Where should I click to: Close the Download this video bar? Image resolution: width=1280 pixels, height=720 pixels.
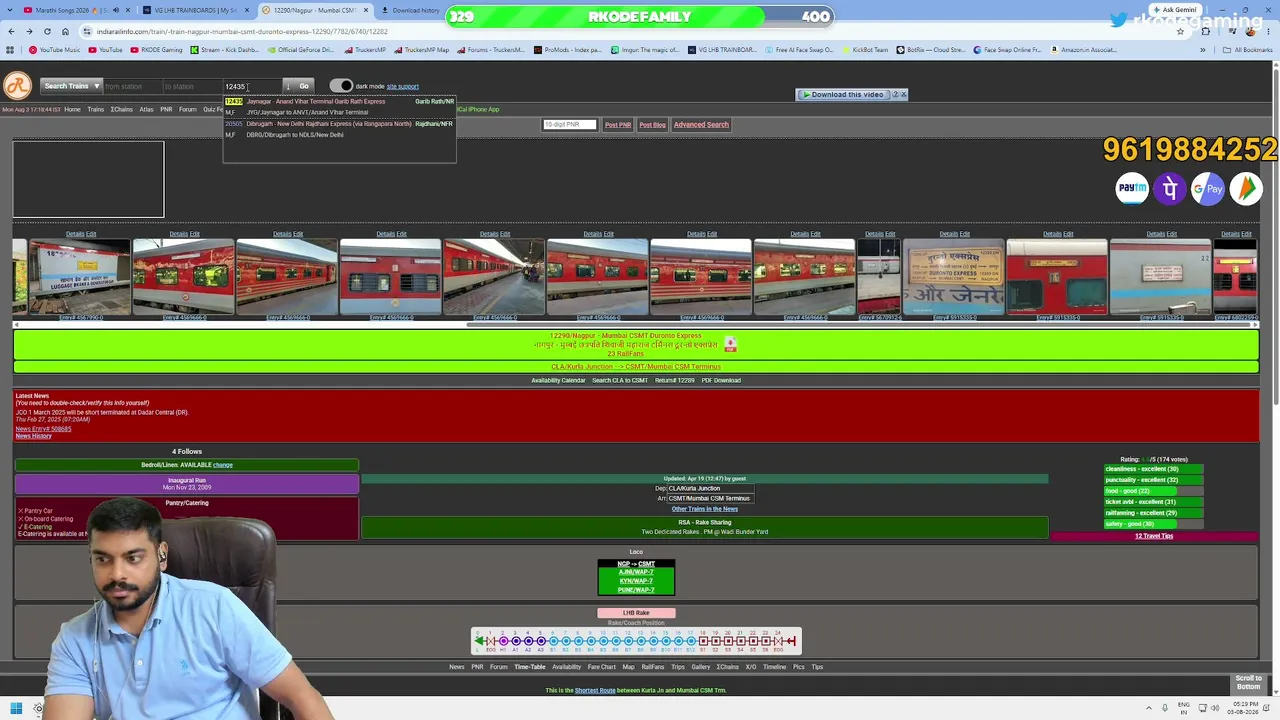903,94
